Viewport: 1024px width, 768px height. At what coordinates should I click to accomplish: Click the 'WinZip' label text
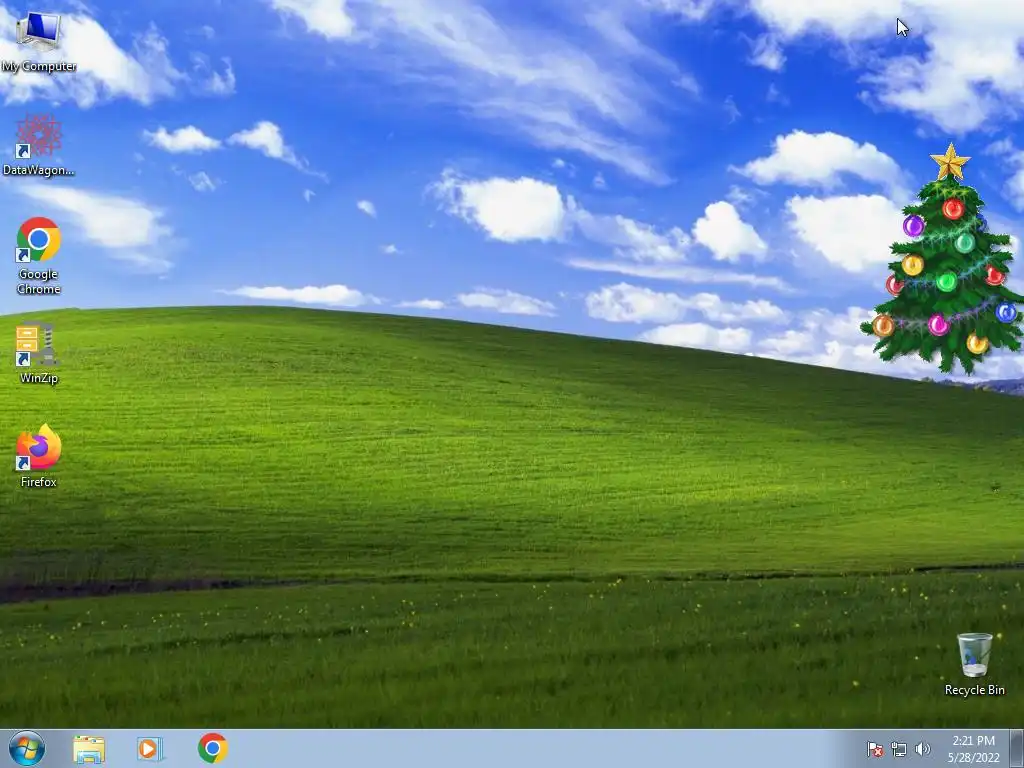tap(39, 378)
